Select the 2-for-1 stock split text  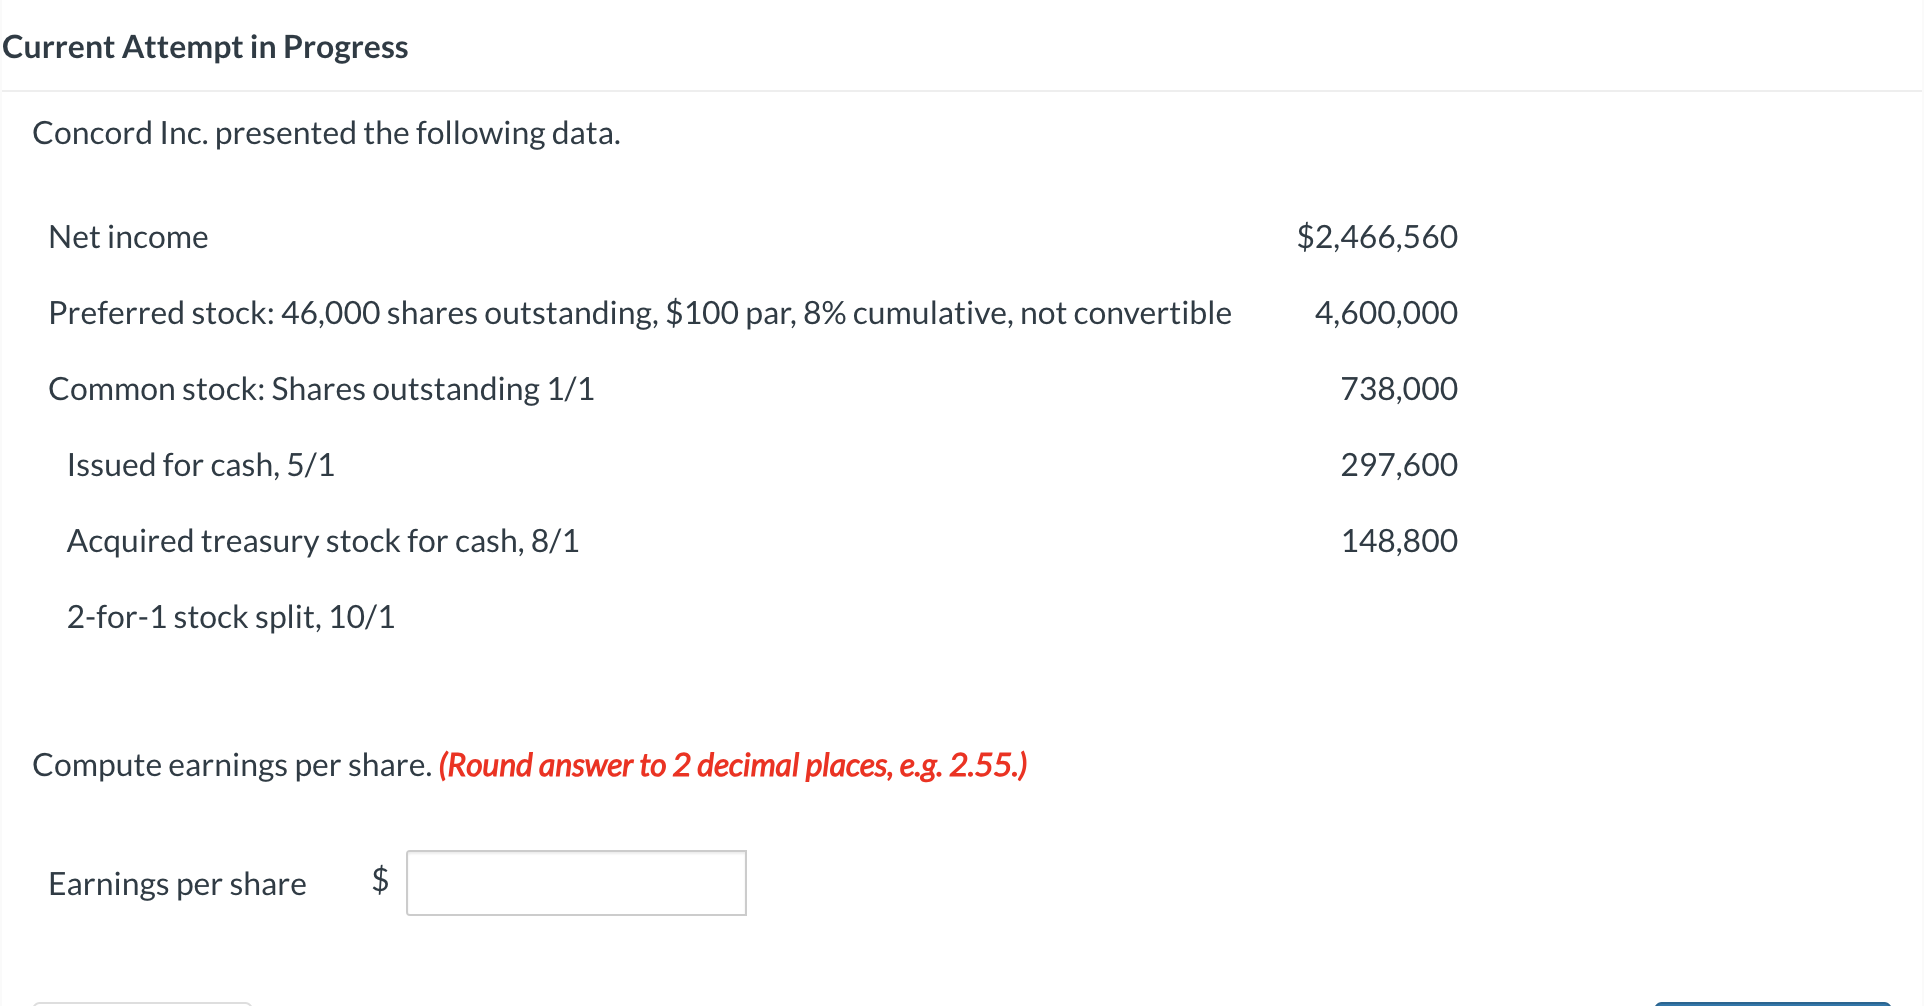[x=230, y=616]
